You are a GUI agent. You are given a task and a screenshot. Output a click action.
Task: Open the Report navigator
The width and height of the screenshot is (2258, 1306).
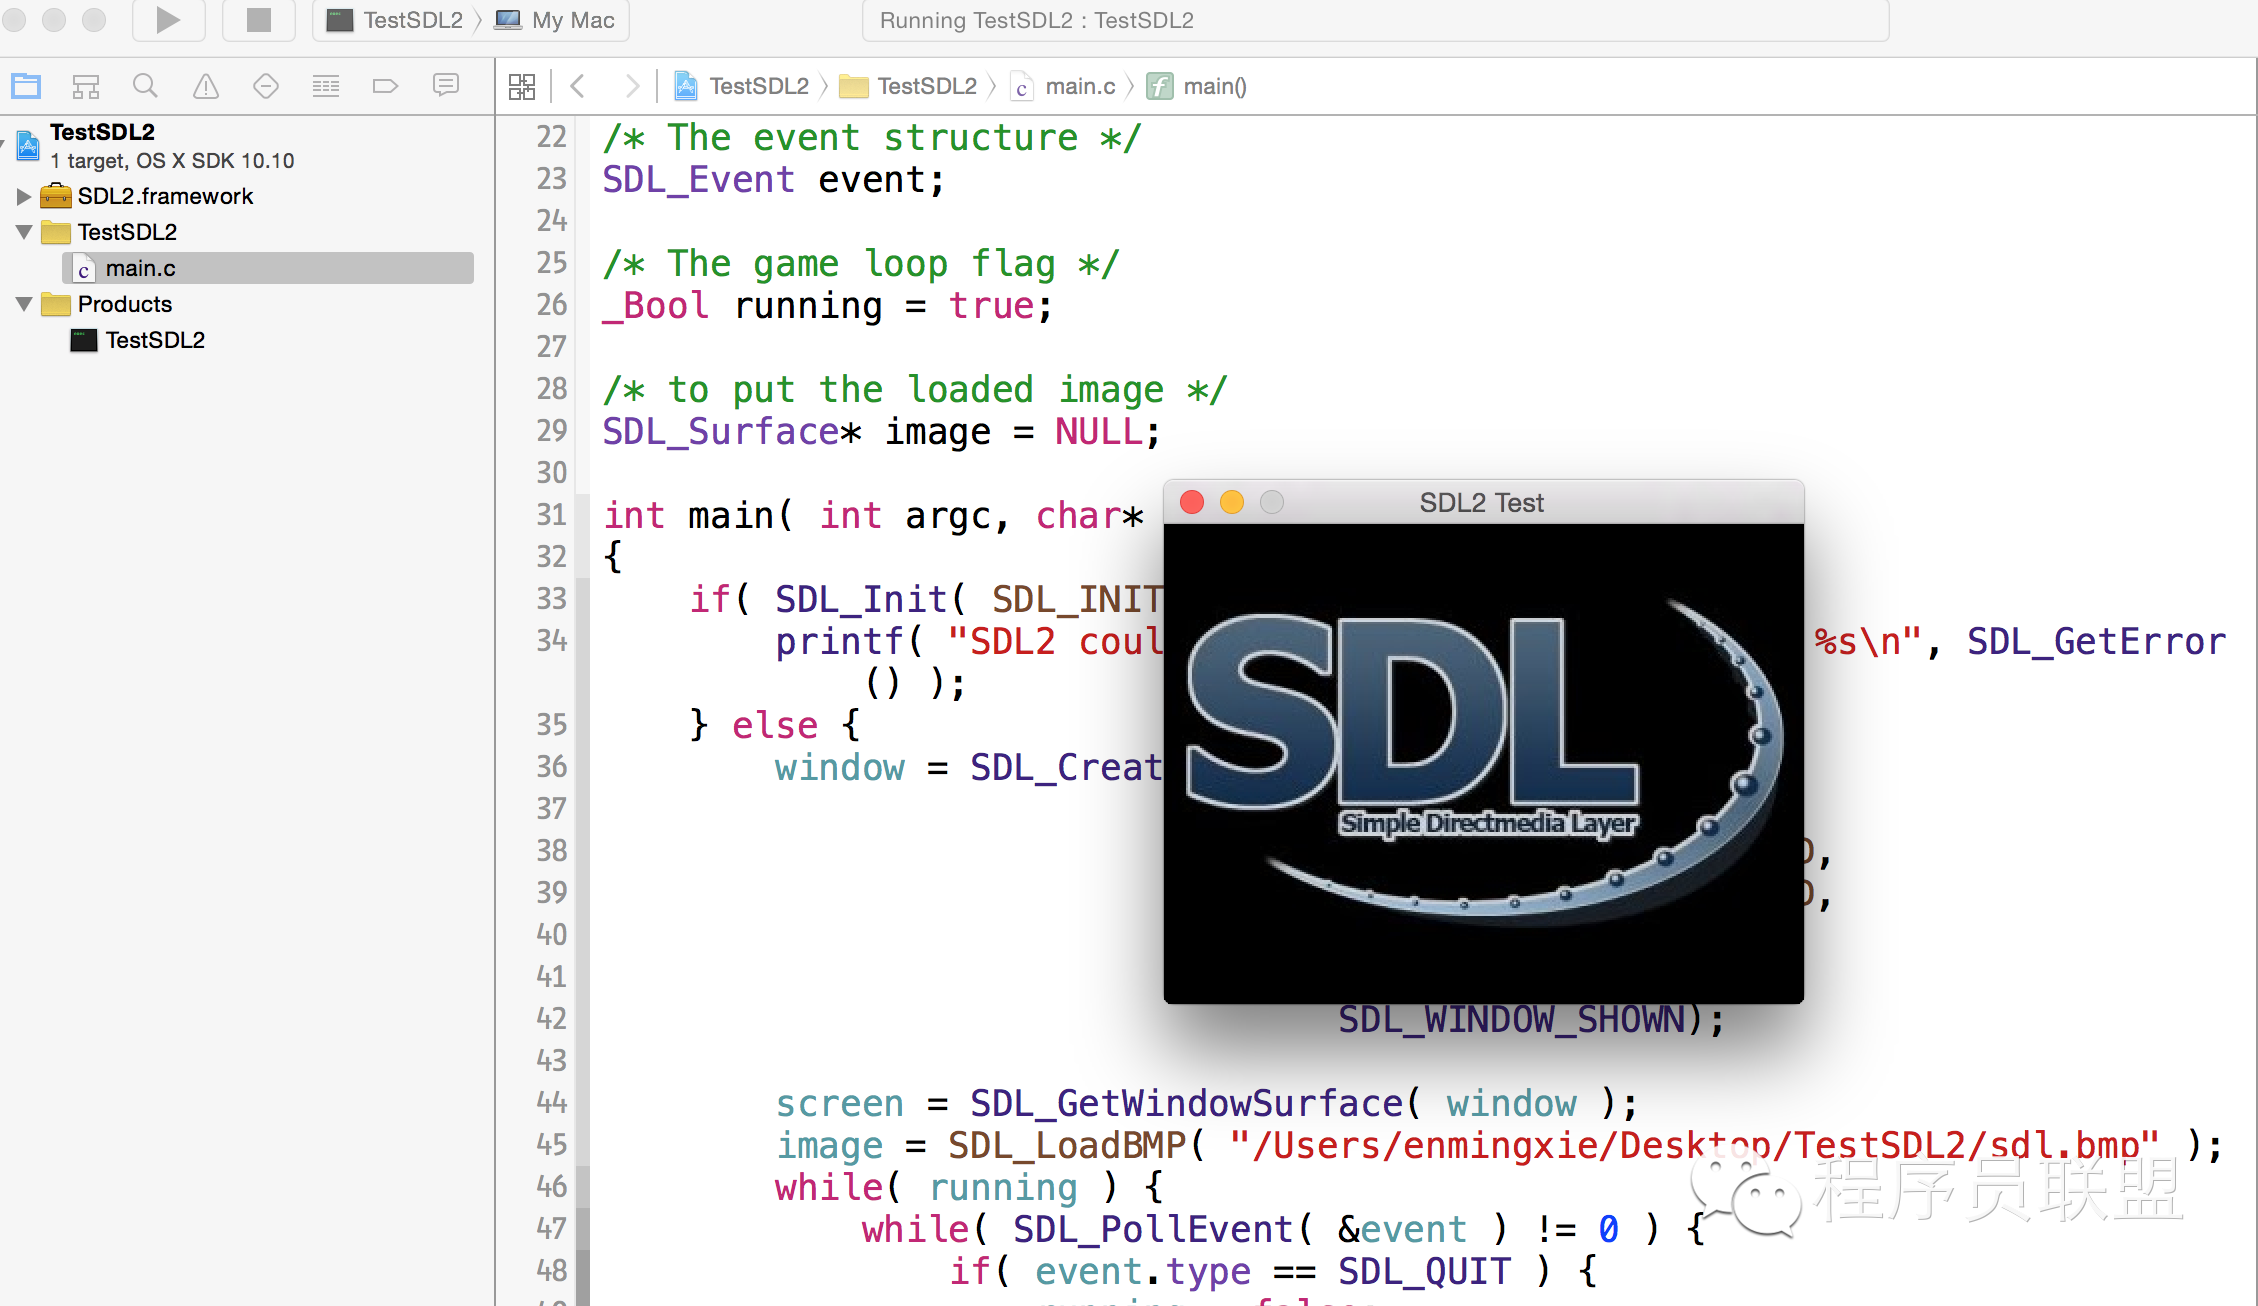pos(446,86)
